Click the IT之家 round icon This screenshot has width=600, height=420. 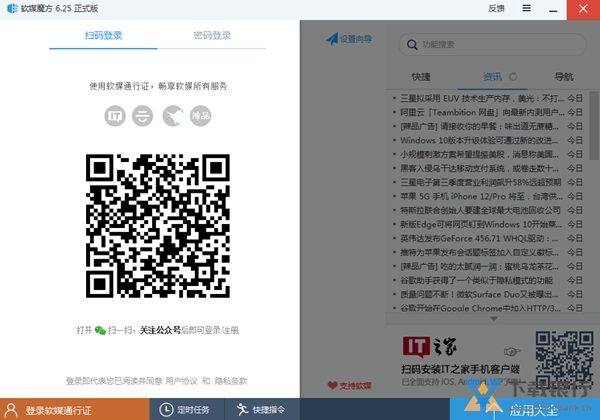point(116,116)
